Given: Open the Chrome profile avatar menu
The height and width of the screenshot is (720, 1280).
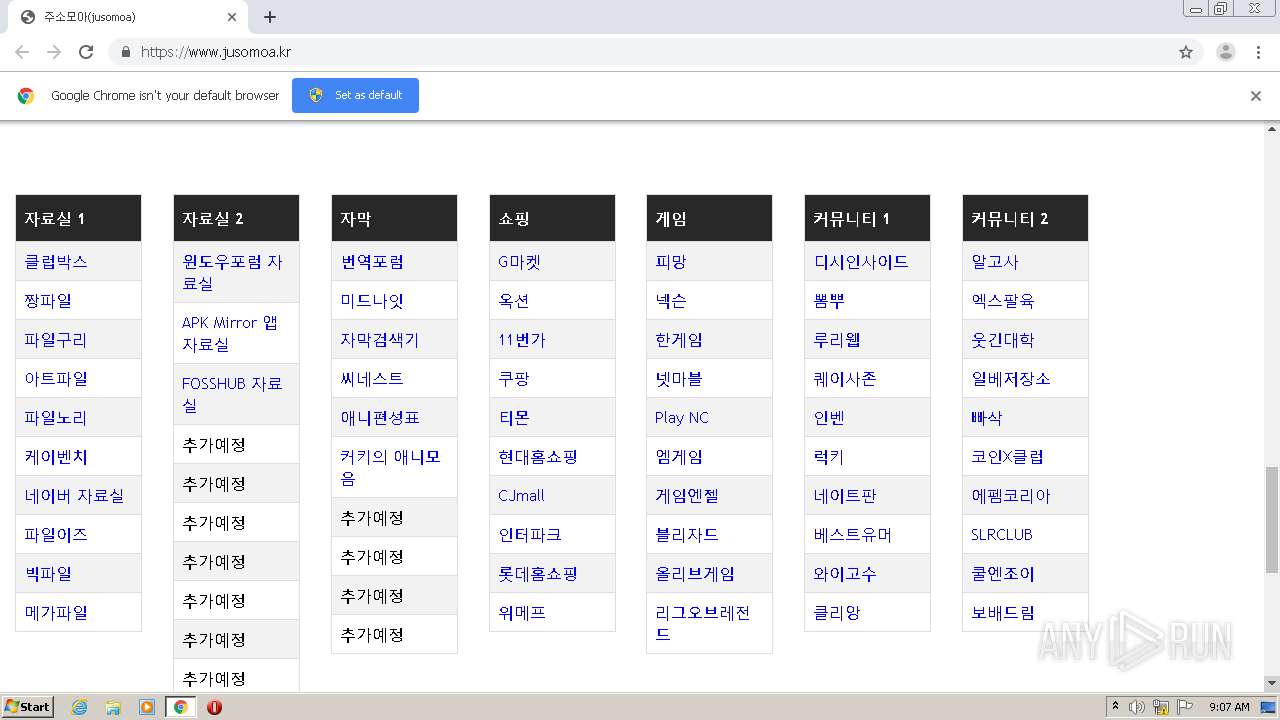Looking at the screenshot, I should (1225, 52).
